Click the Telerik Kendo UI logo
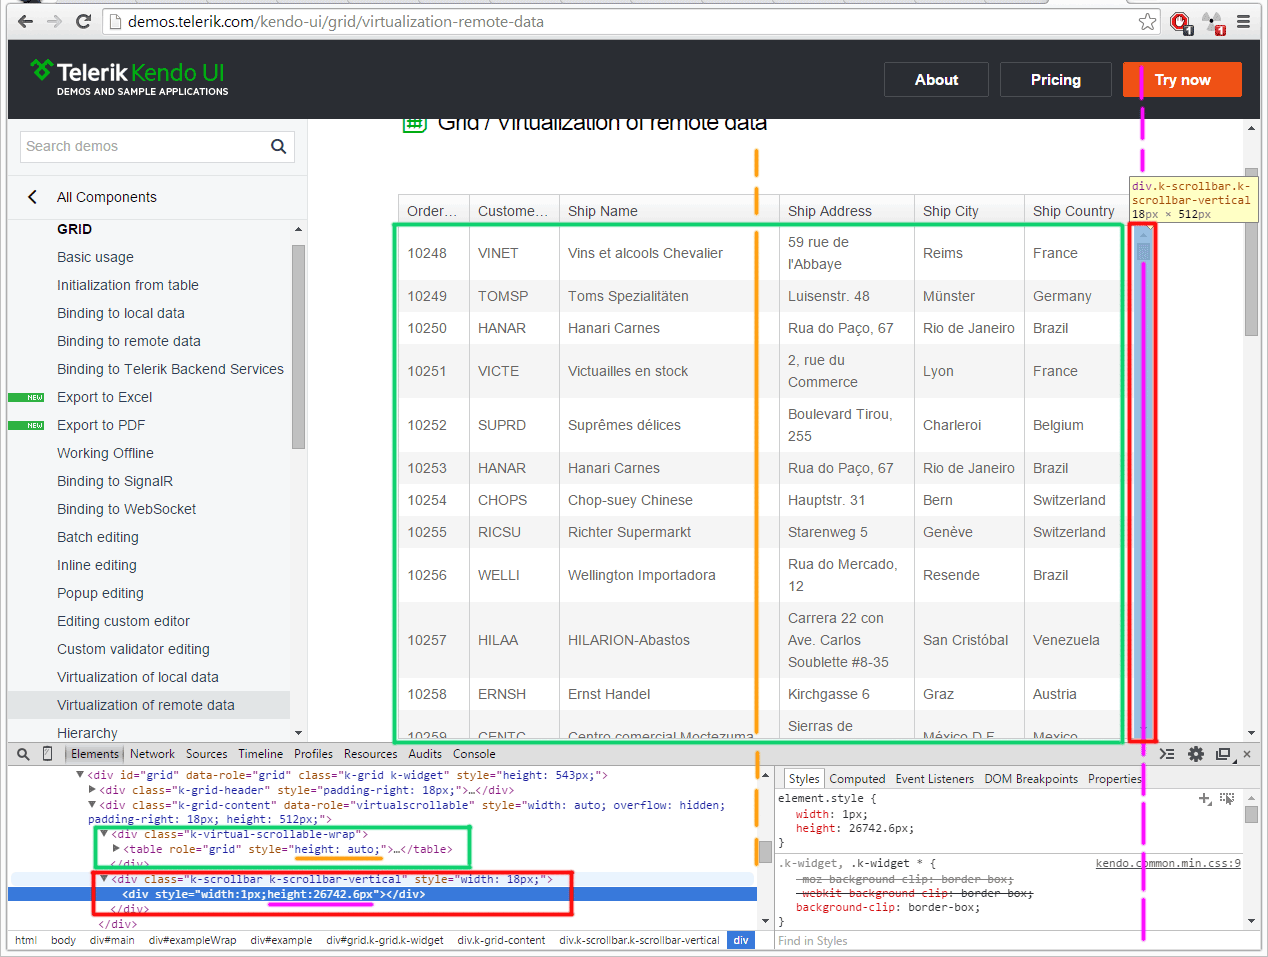The width and height of the screenshot is (1268, 957). click(x=128, y=77)
